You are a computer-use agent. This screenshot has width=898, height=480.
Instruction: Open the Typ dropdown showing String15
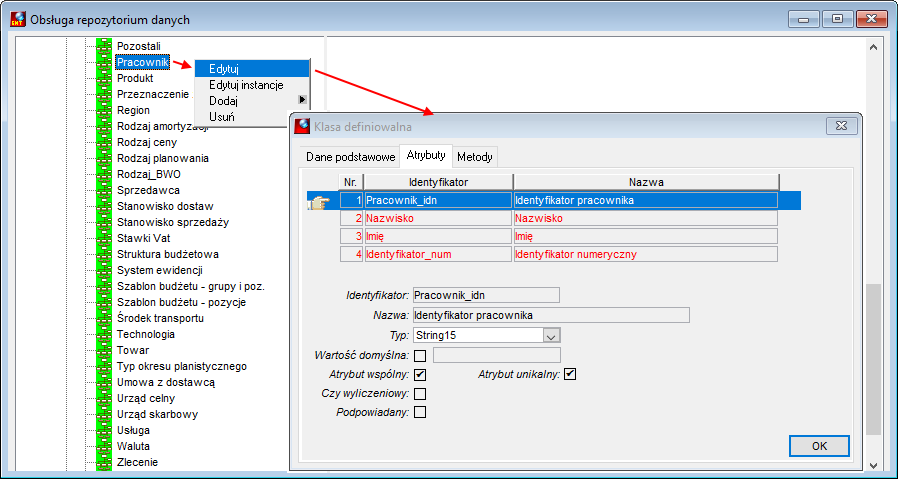(x=552, y=335)
